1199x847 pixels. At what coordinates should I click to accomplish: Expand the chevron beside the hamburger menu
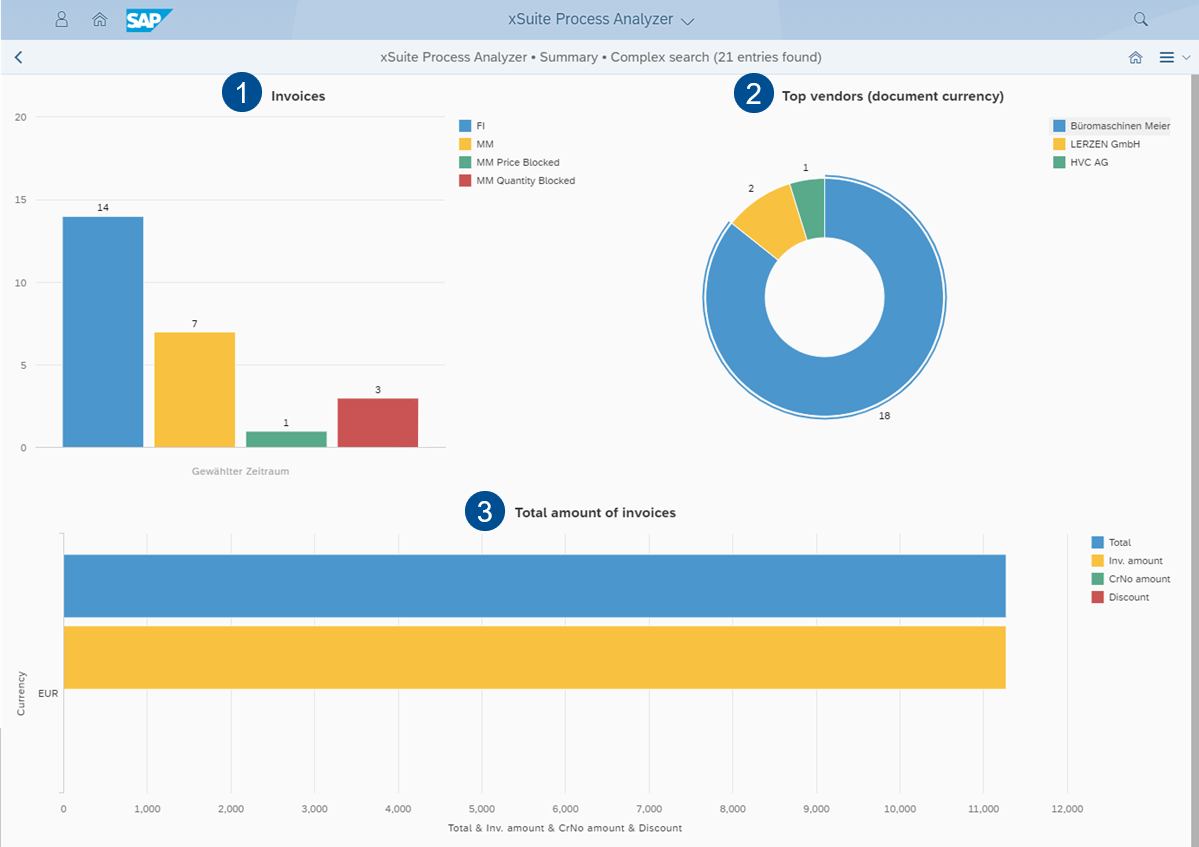tap(1185, 58)
